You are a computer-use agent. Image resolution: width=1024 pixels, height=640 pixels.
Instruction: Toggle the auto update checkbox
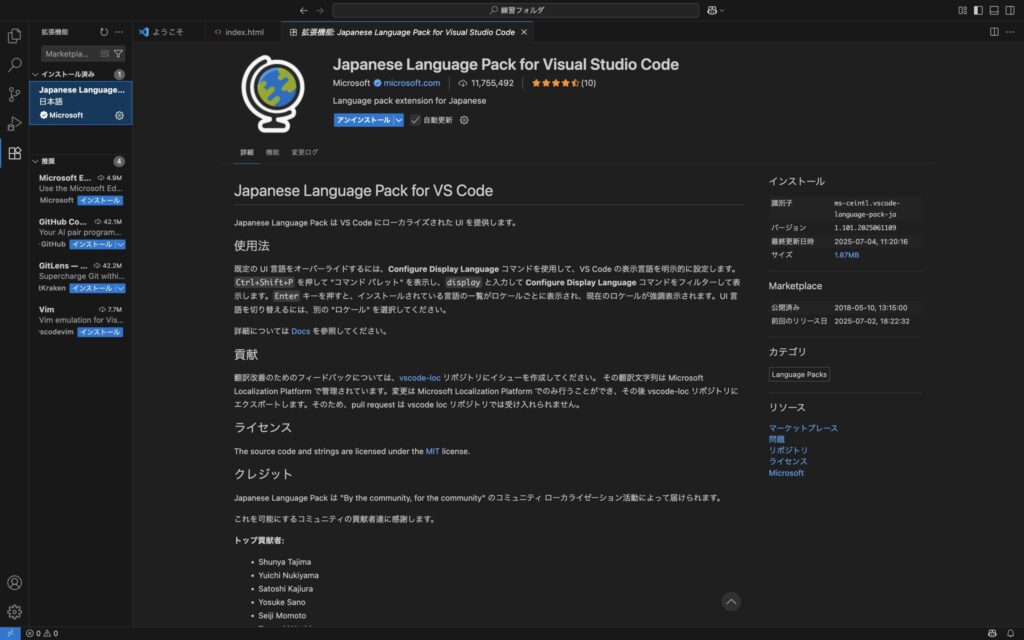coord(415,120)
